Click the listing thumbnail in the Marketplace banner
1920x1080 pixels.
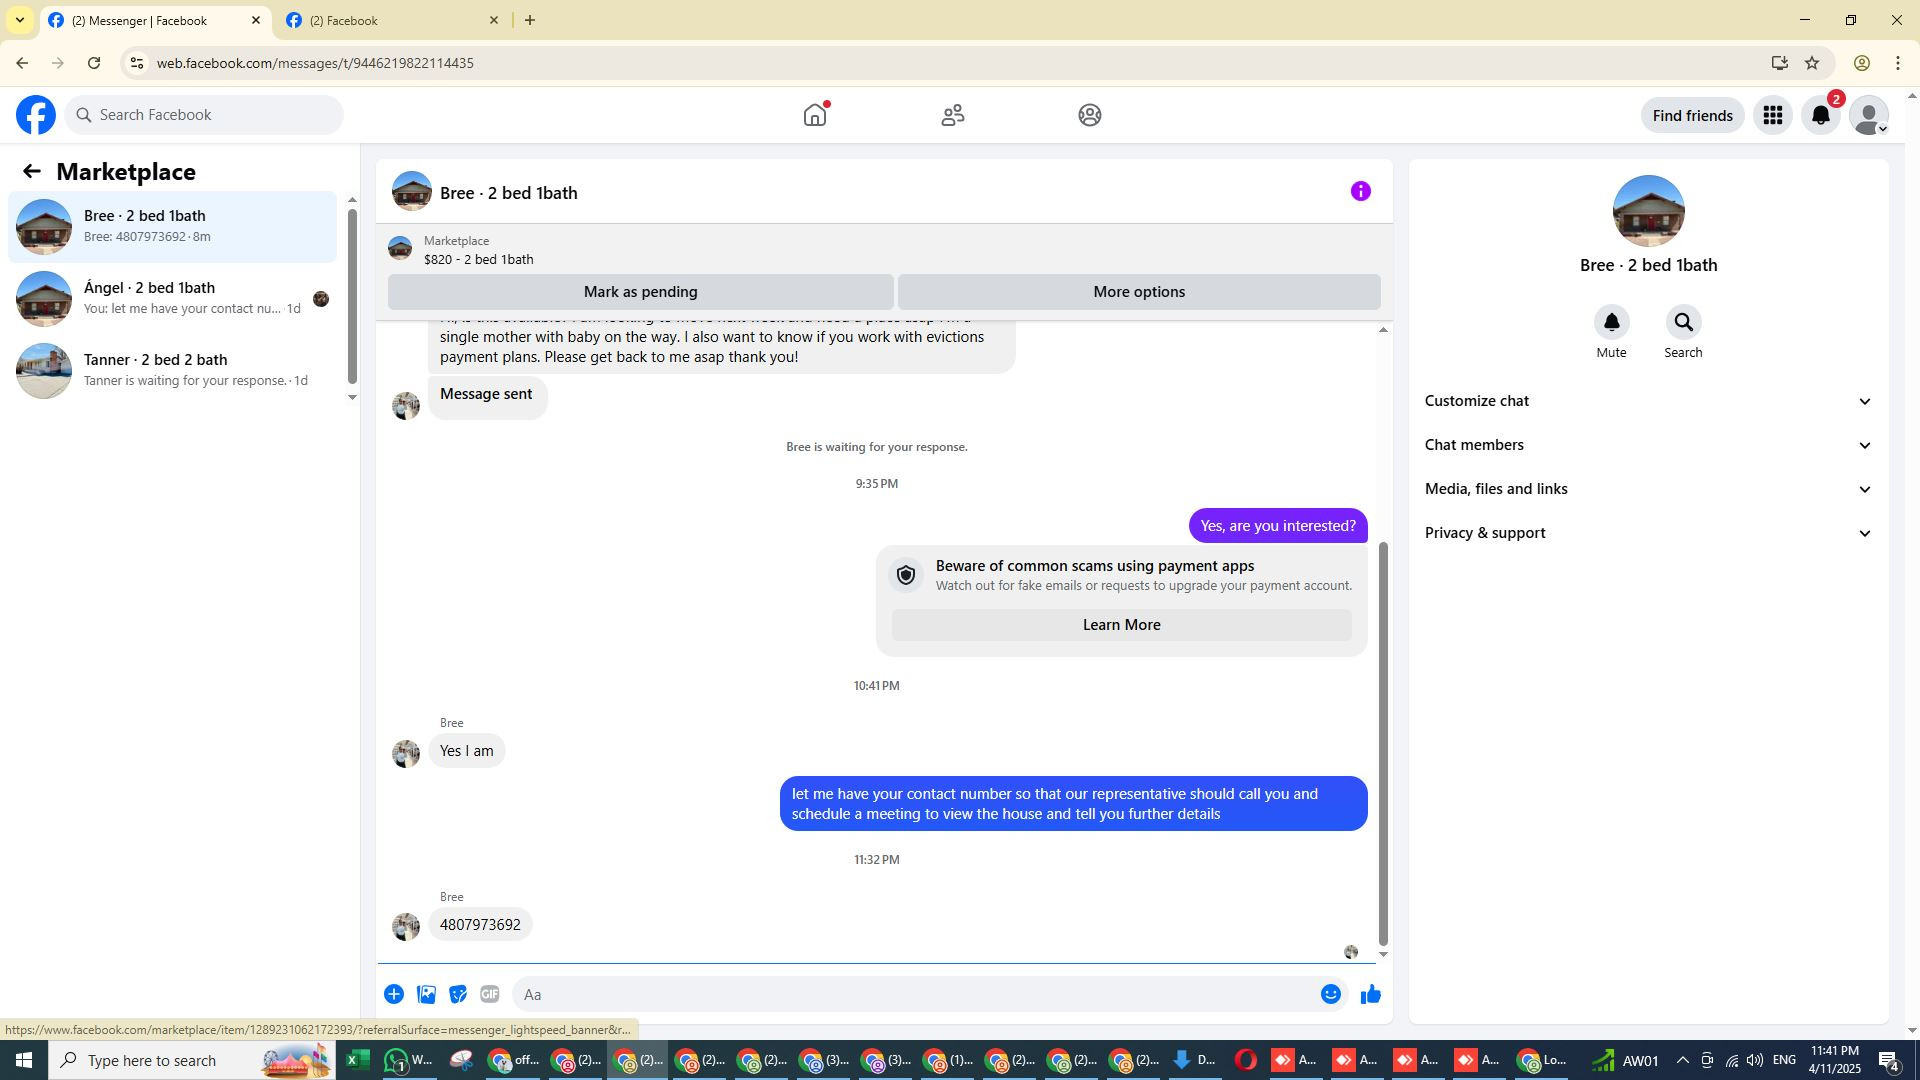click(x=400, y=248)
